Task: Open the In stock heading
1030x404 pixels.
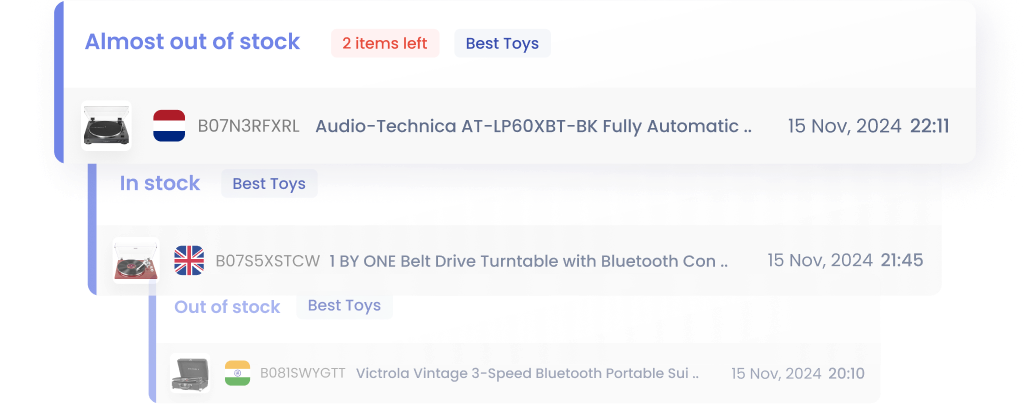Action: (160, 184)
